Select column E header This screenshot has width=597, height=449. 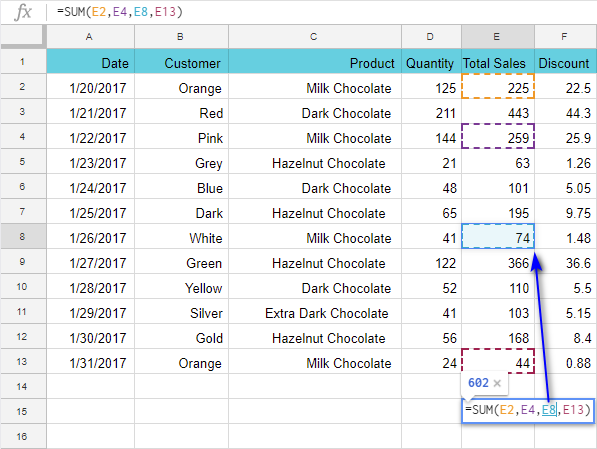click(x=498, y=37)
